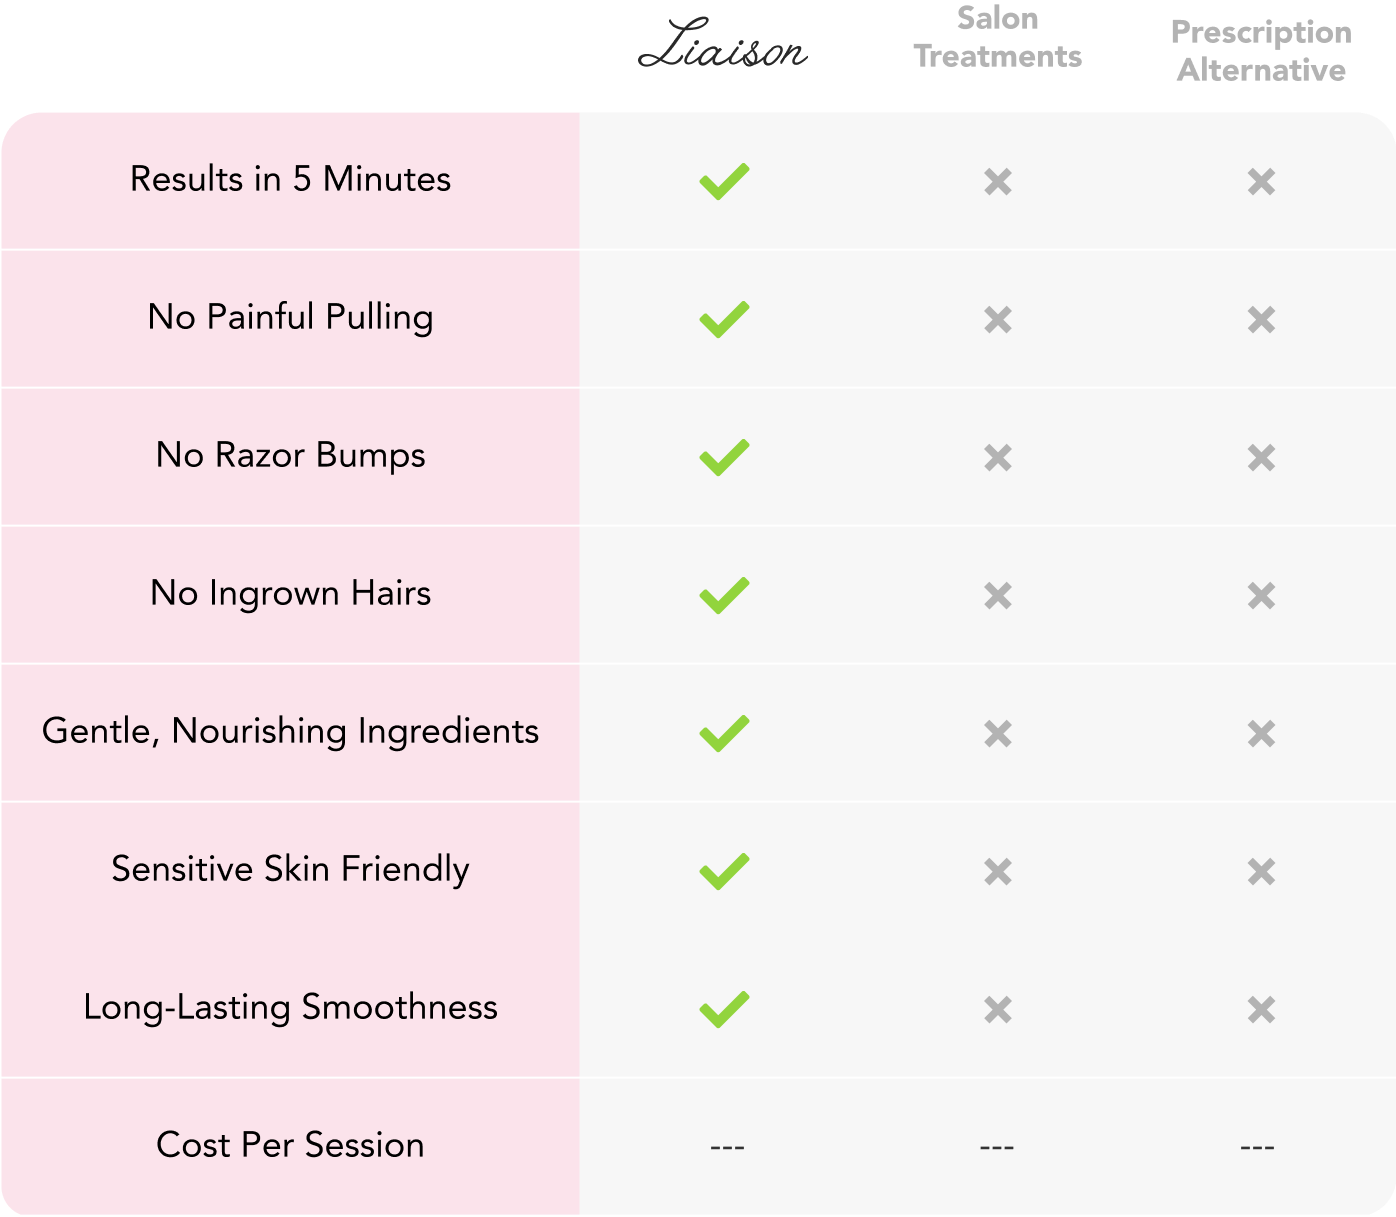This screenshot has height=1217, width=1396.
Task: Click Liaison's checkmark for Sensitive Skin Friendly
Action: click(x=724, y=871)
